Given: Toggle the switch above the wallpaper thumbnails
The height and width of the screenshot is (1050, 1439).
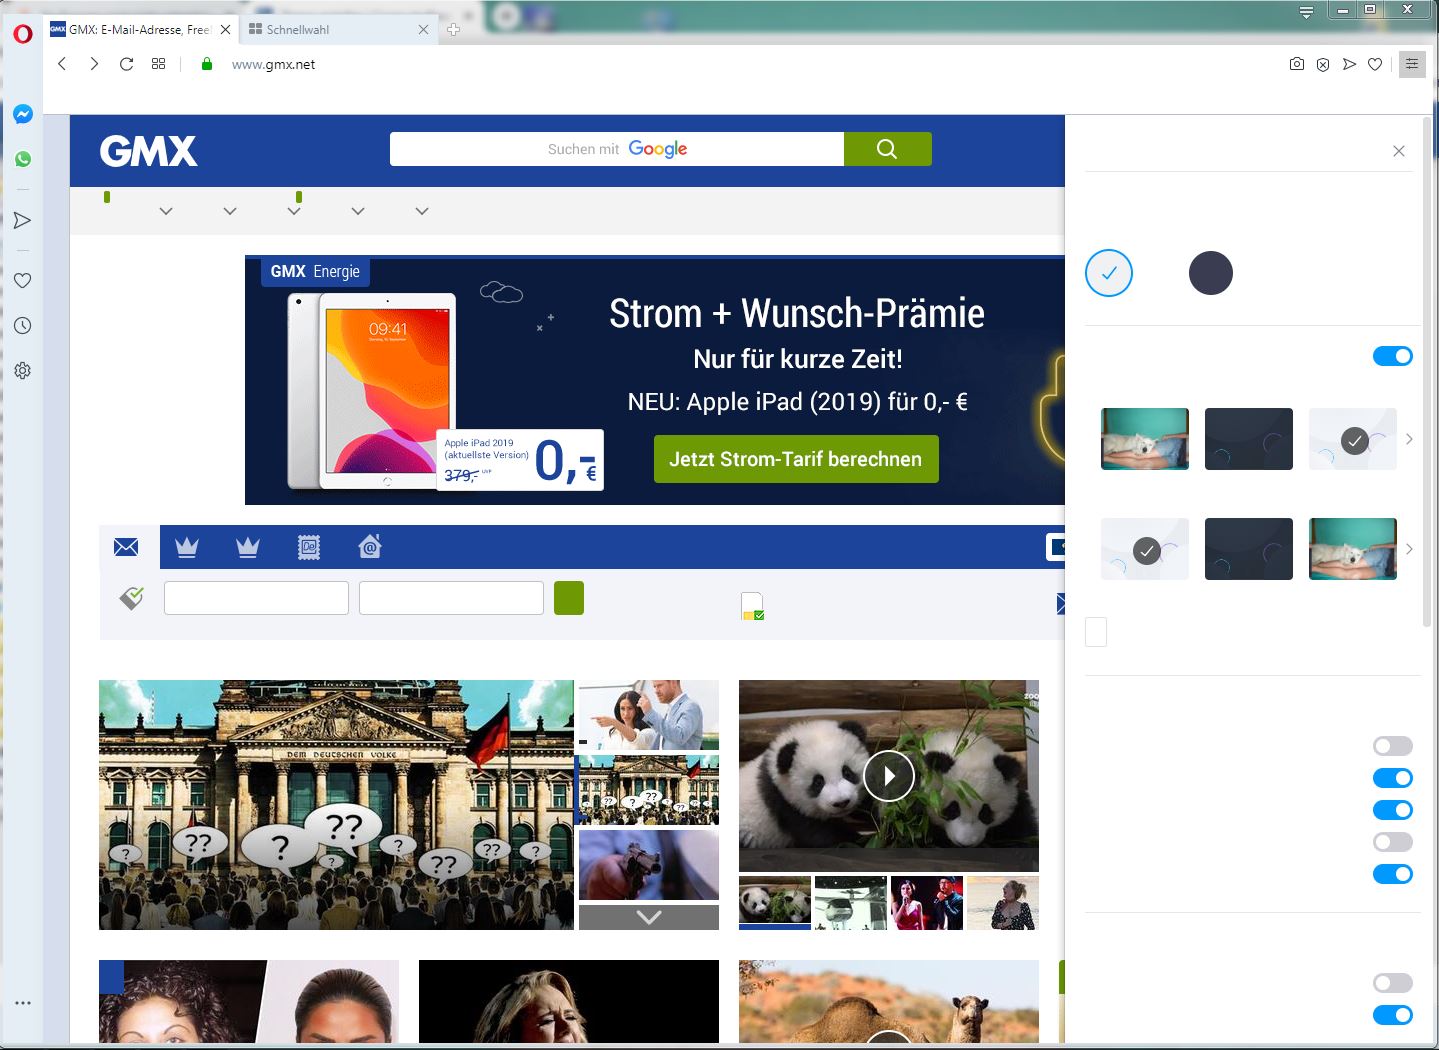Looking at the screenshot, I should point(1393,356).
